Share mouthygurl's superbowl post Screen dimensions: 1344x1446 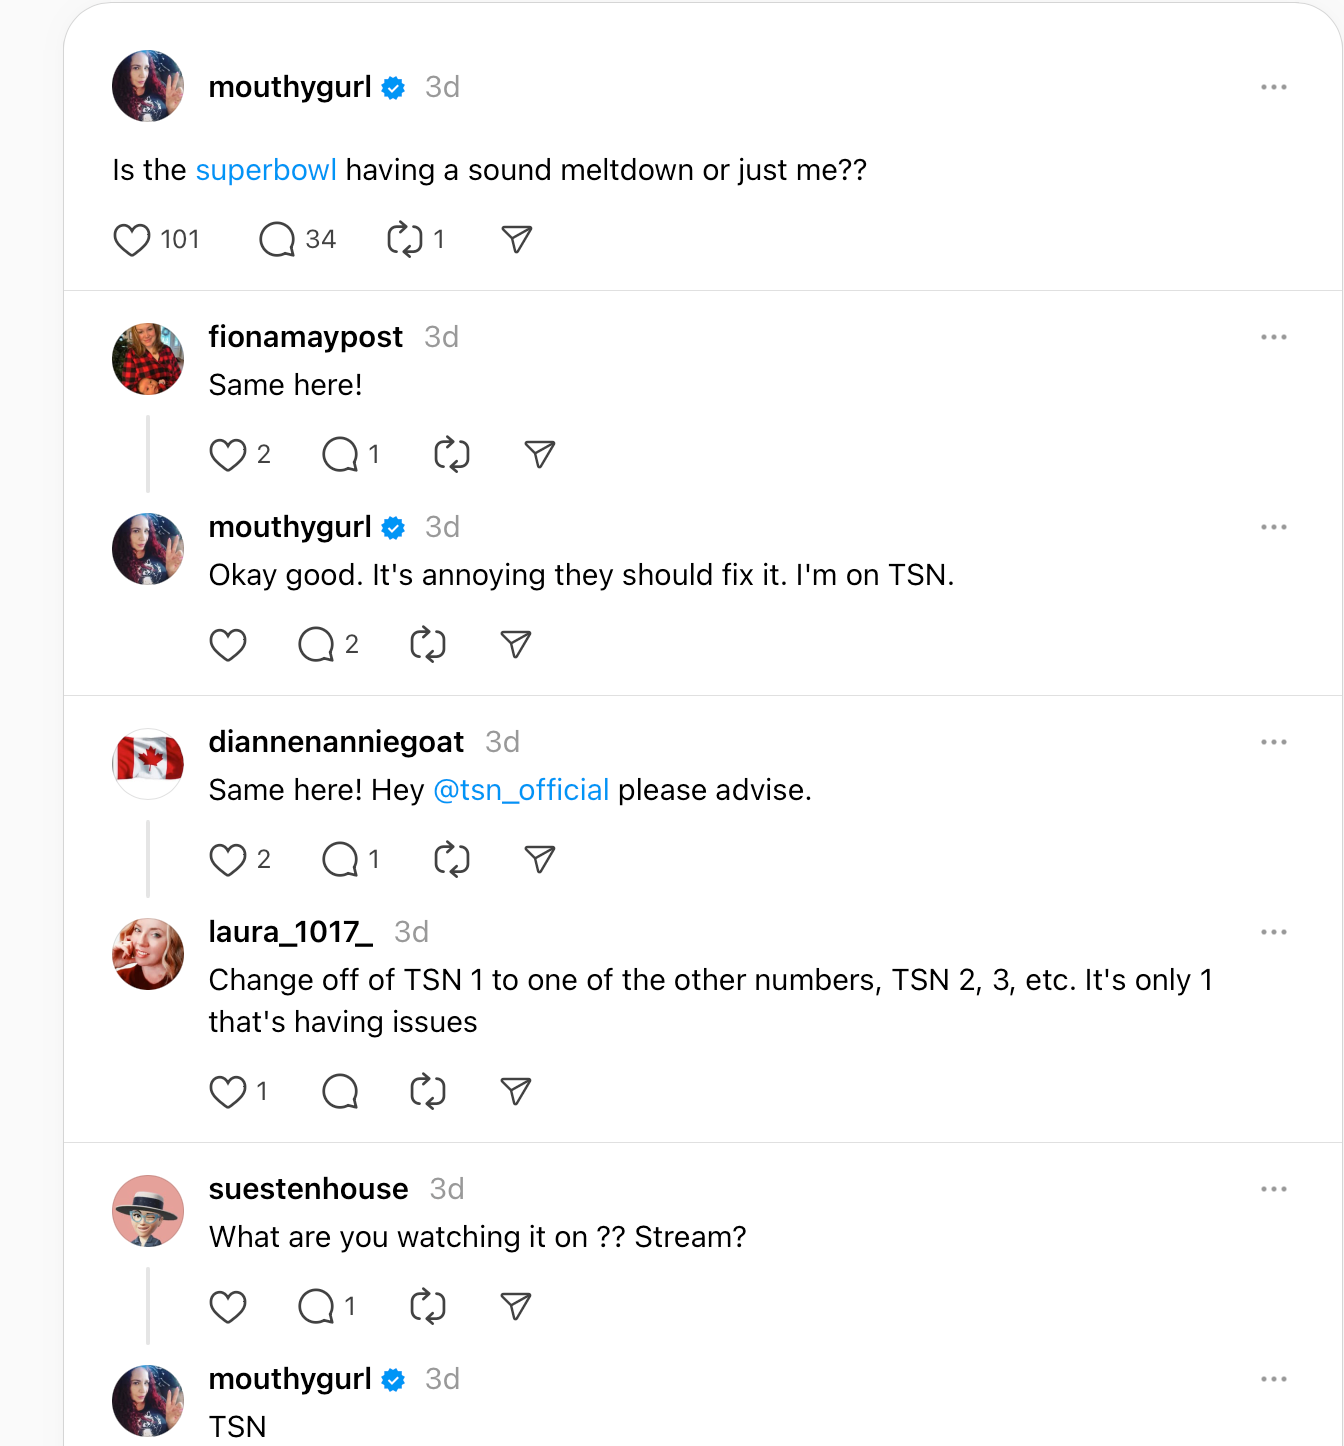pyautogui.click(x=516, y=240)
